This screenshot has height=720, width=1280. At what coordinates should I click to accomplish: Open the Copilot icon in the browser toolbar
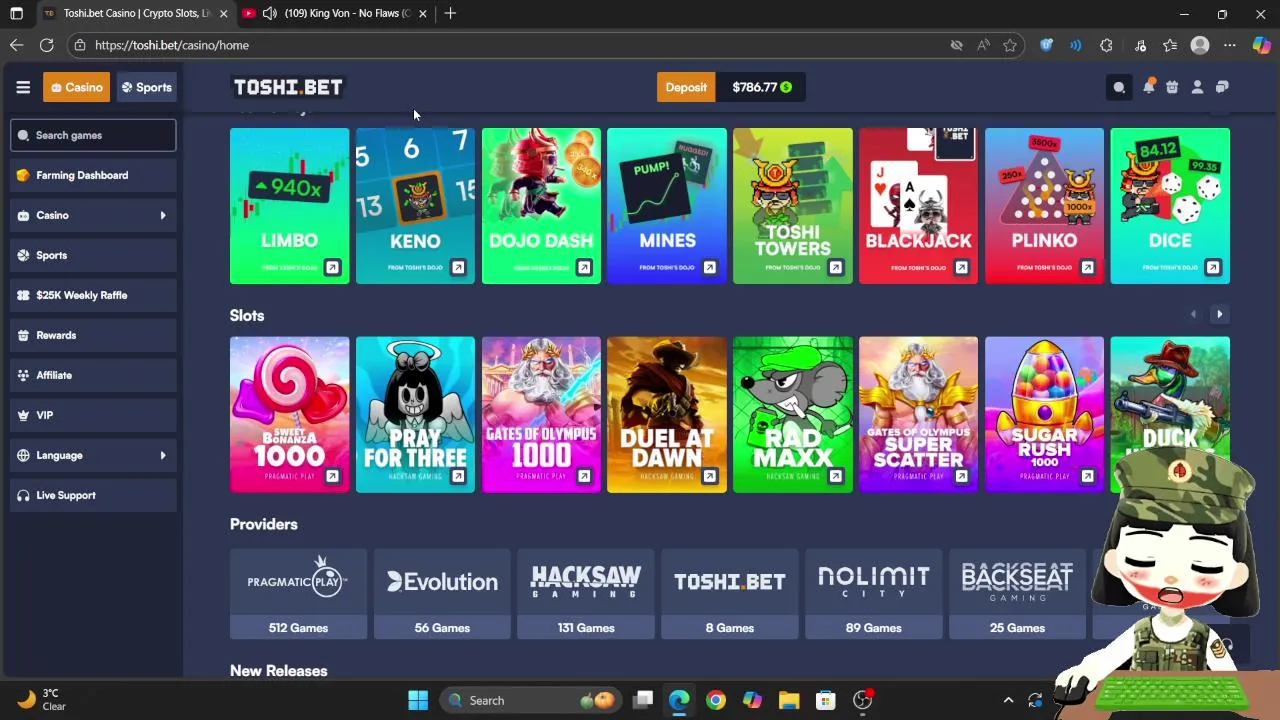(1261, 45)
